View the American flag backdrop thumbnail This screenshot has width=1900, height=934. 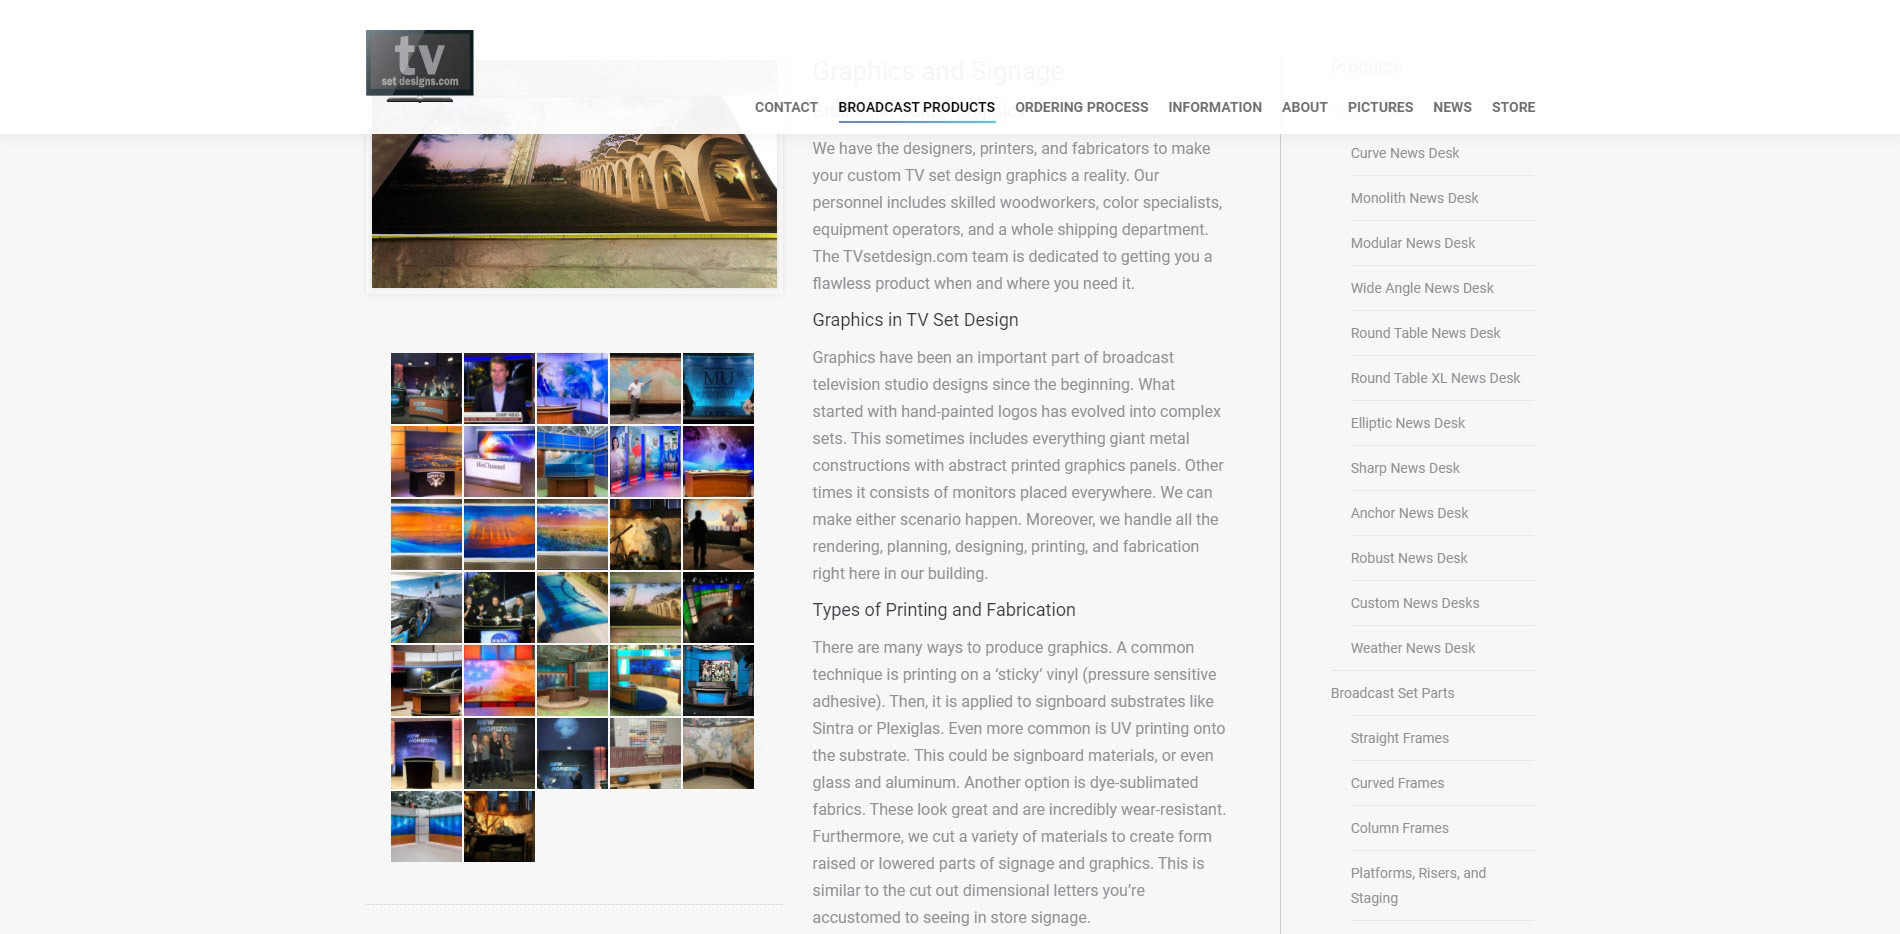[x=499, y=680]
